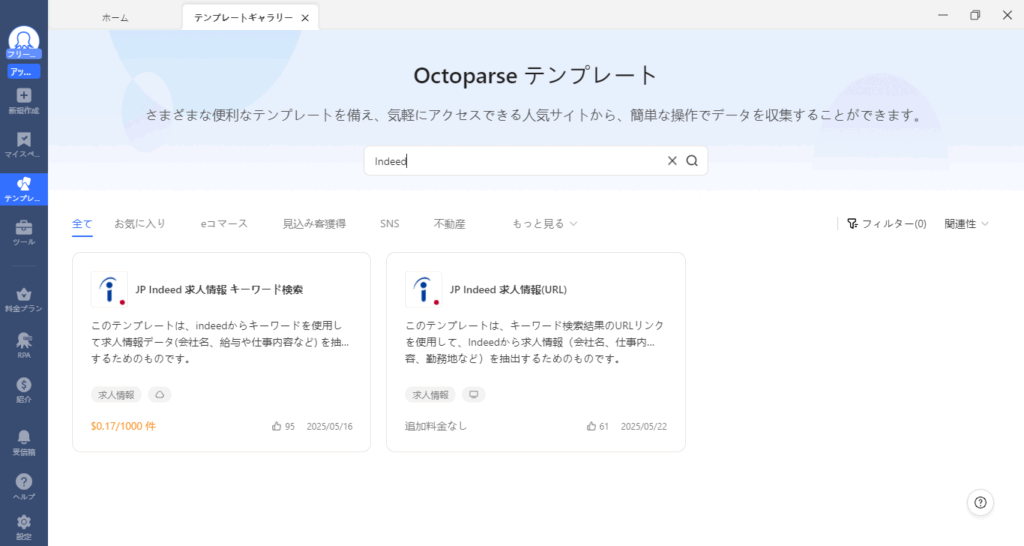Screen dimensions: 1024x546
Task: Open the user account avatar
Action: point(24,40)
